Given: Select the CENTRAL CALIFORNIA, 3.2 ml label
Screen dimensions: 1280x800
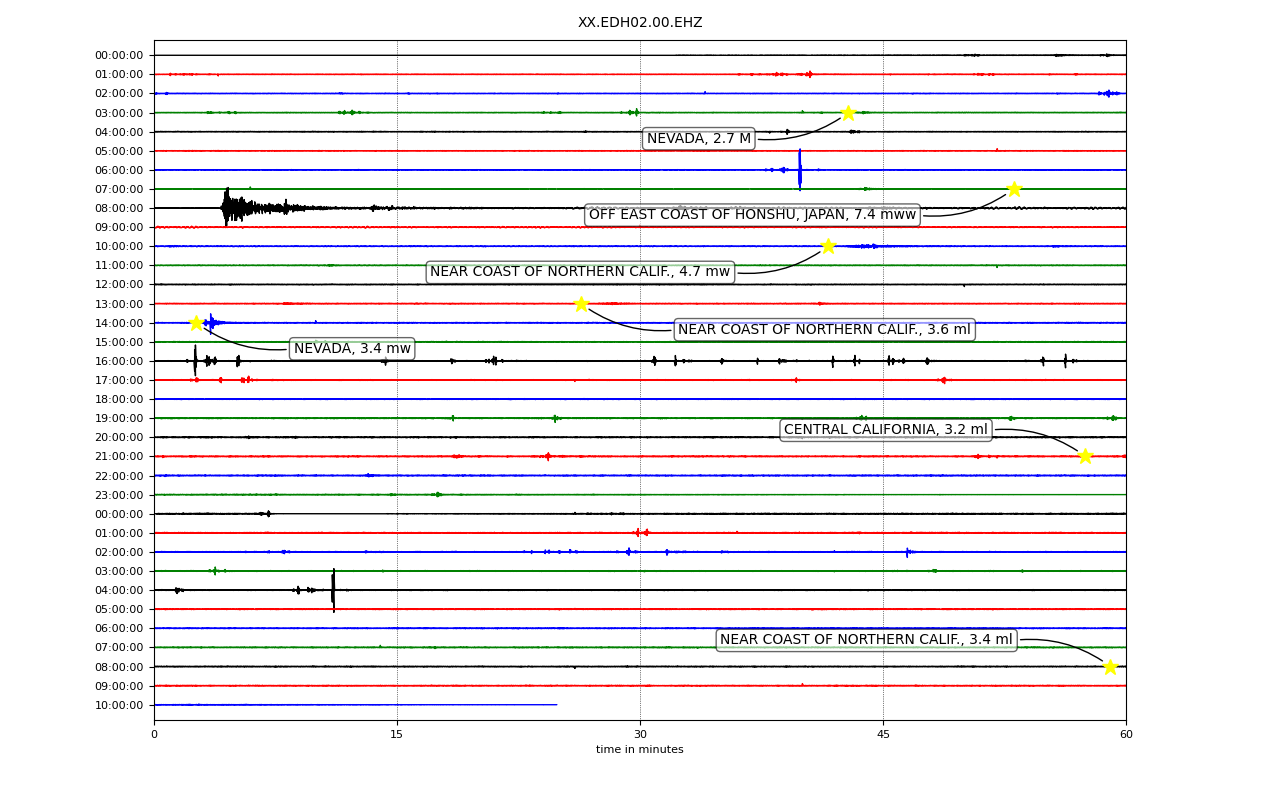Looking at the screenshot, I should (x=886, y=430).
